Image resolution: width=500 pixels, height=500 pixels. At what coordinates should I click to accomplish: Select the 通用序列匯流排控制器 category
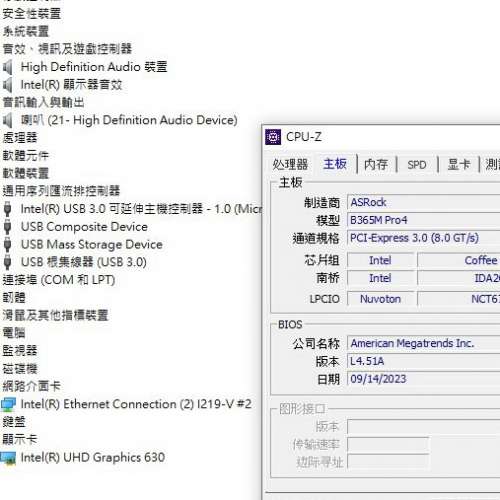pyautogui.click(x=61, y=191)
